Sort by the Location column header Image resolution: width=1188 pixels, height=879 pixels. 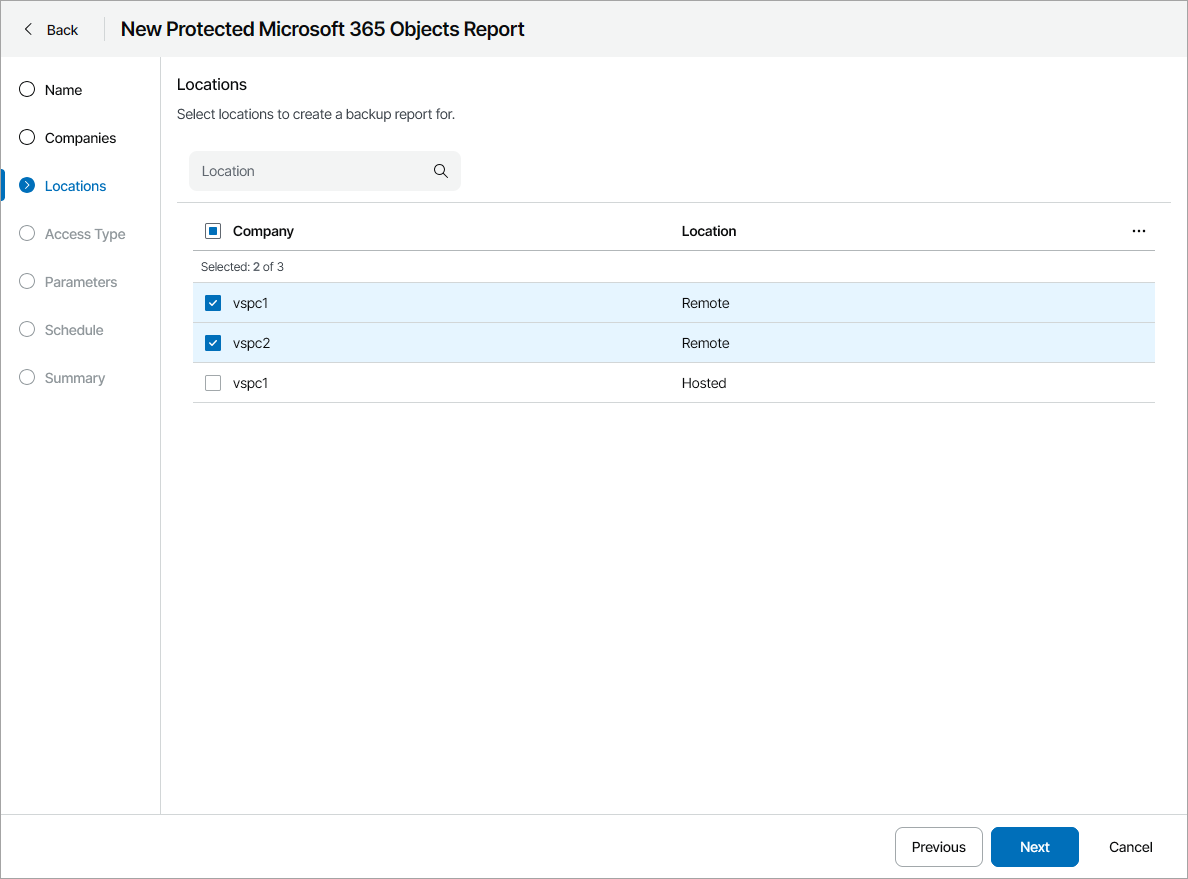pyautogui.click(x=708, y=231)
